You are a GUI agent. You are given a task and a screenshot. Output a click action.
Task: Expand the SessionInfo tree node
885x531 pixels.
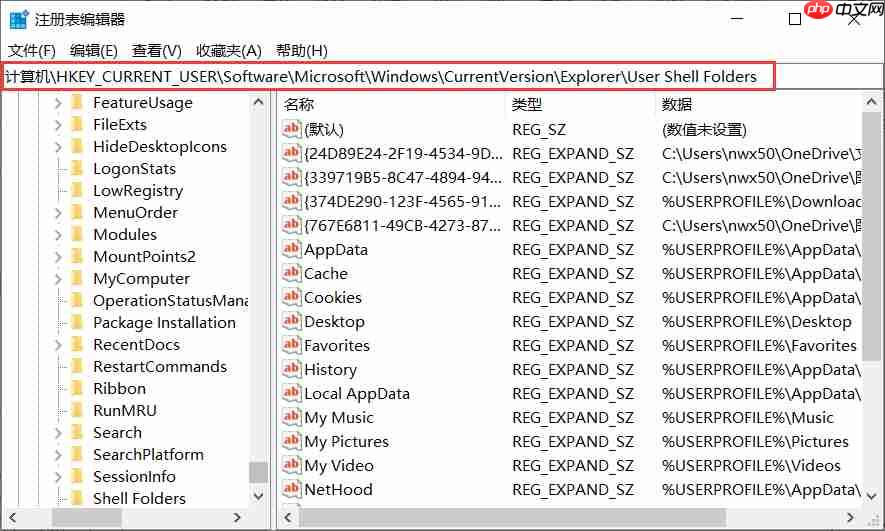(x=58, y=477)
